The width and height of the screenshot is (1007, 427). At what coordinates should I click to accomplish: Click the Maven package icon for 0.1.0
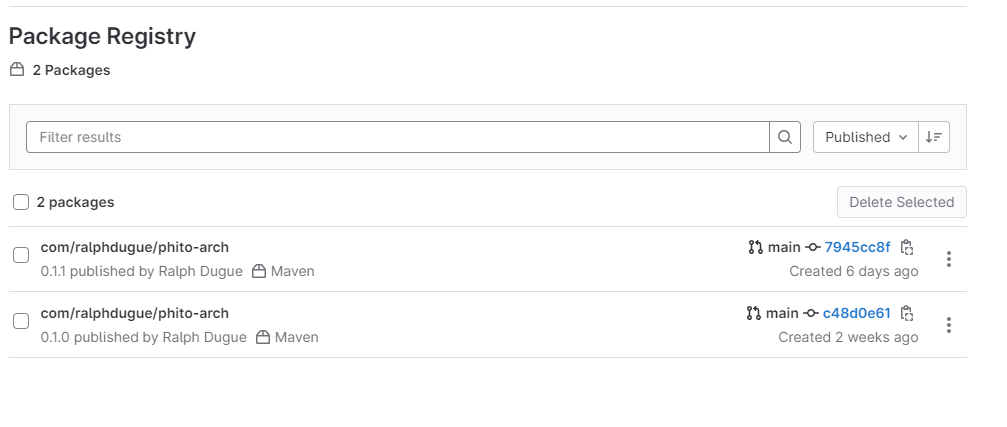pos(263,337)
